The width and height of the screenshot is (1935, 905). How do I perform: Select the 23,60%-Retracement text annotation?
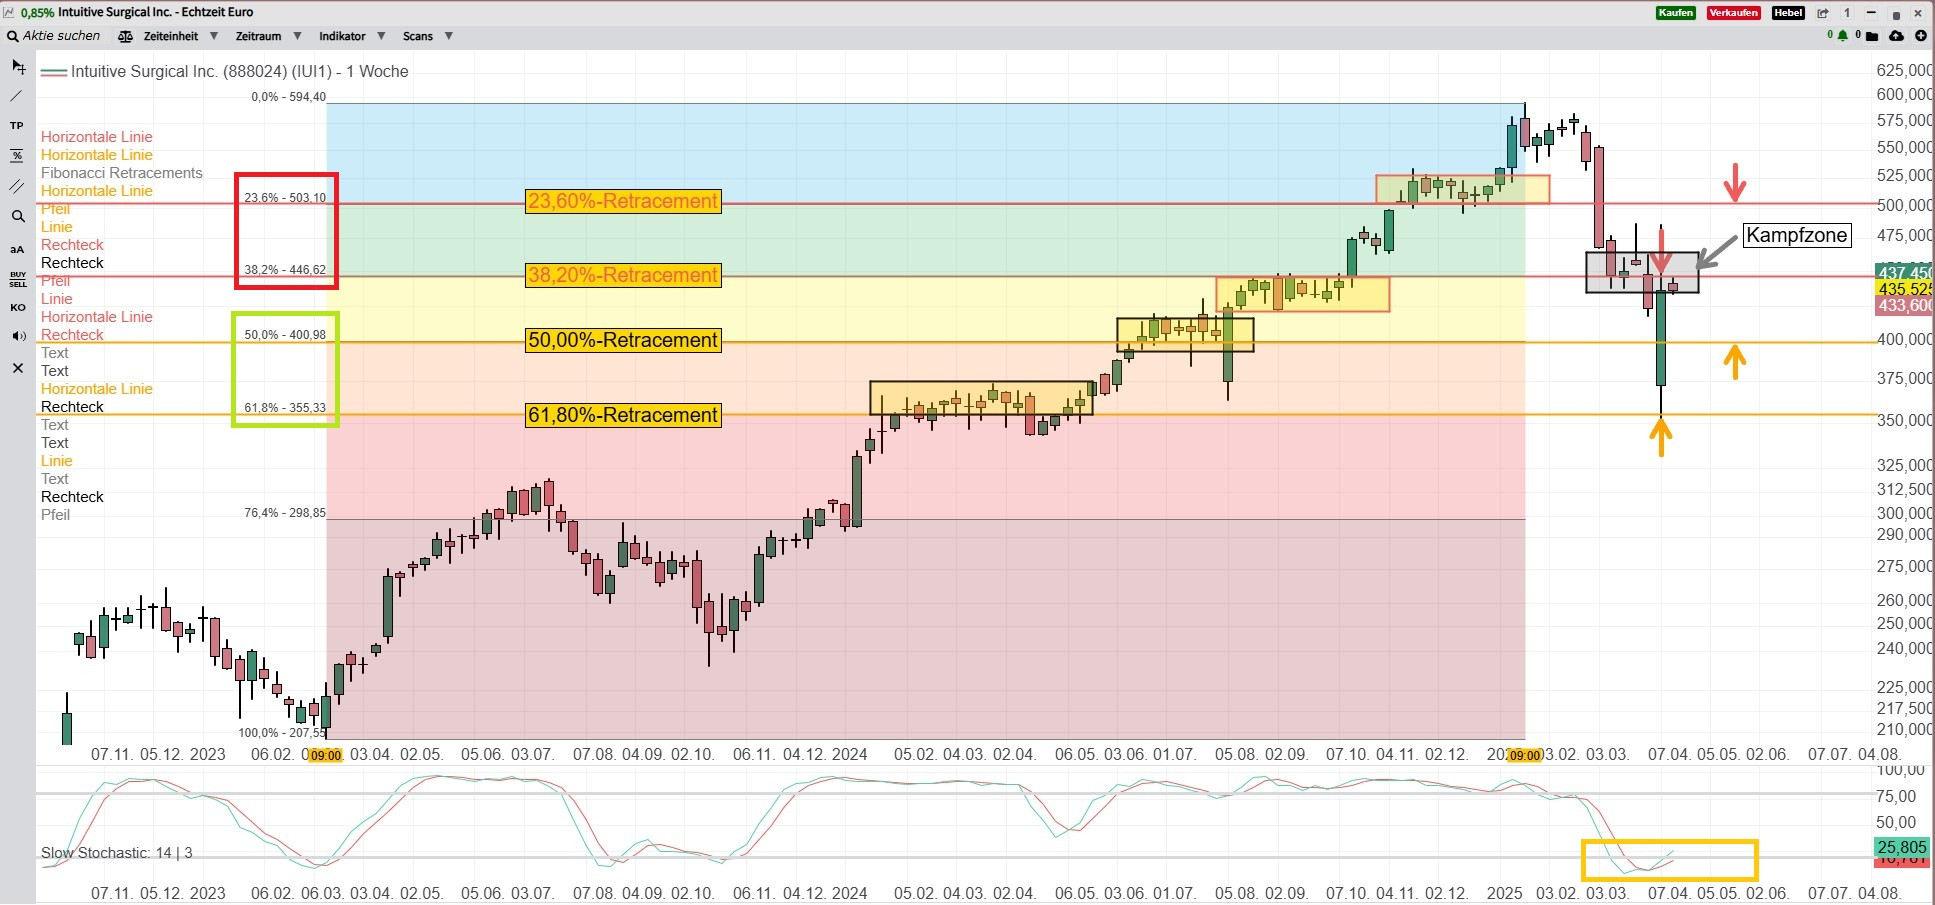pos(623,201)
